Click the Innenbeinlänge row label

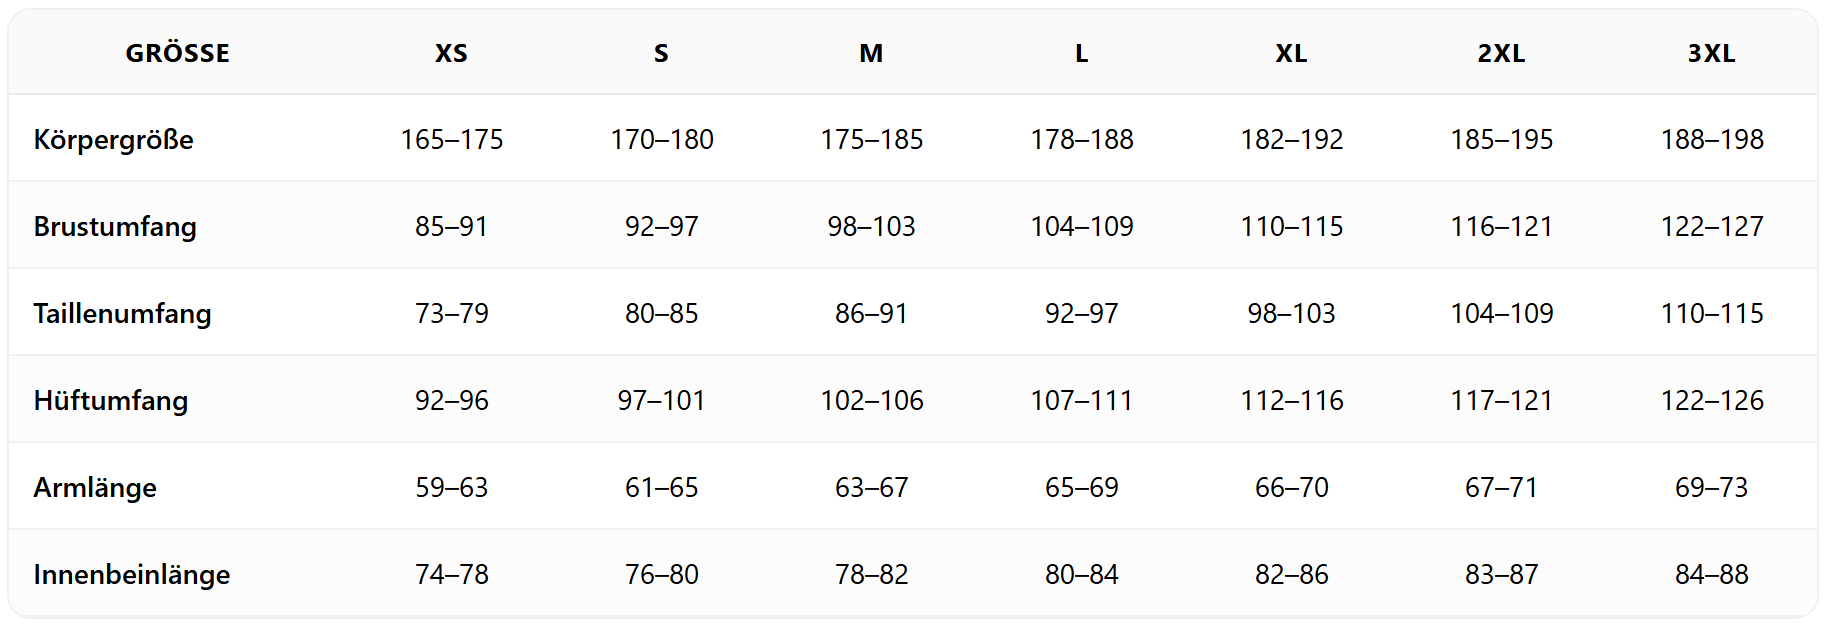(x=132, y=575)
